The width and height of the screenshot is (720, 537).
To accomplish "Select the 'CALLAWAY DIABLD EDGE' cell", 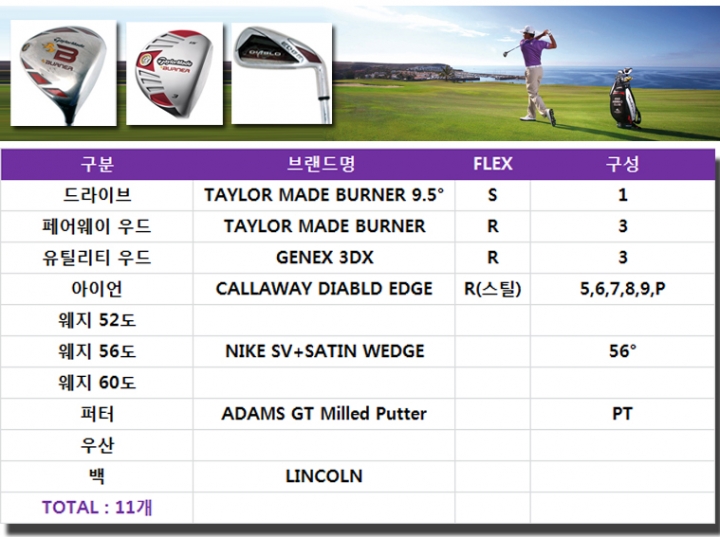I will pyautogui.click(x=324, y=289).
